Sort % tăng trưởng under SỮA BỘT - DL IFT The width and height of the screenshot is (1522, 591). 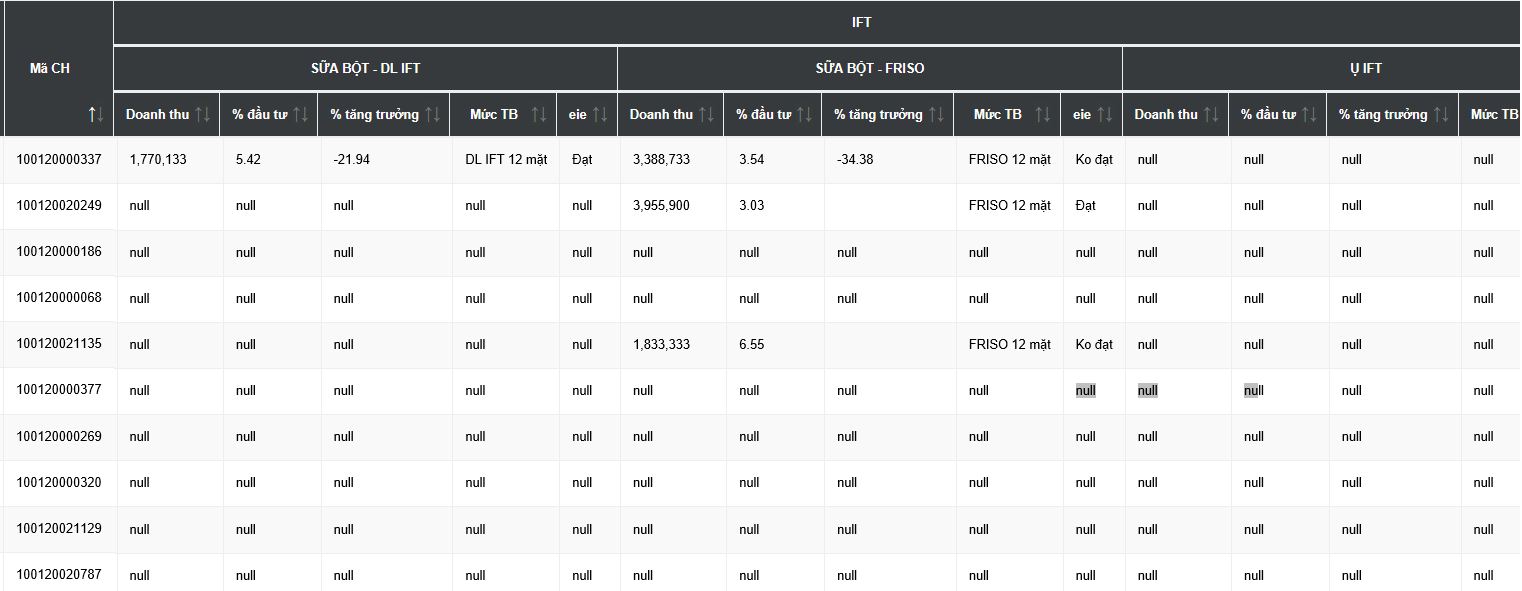pyautogui.click(x=432, y=115)
